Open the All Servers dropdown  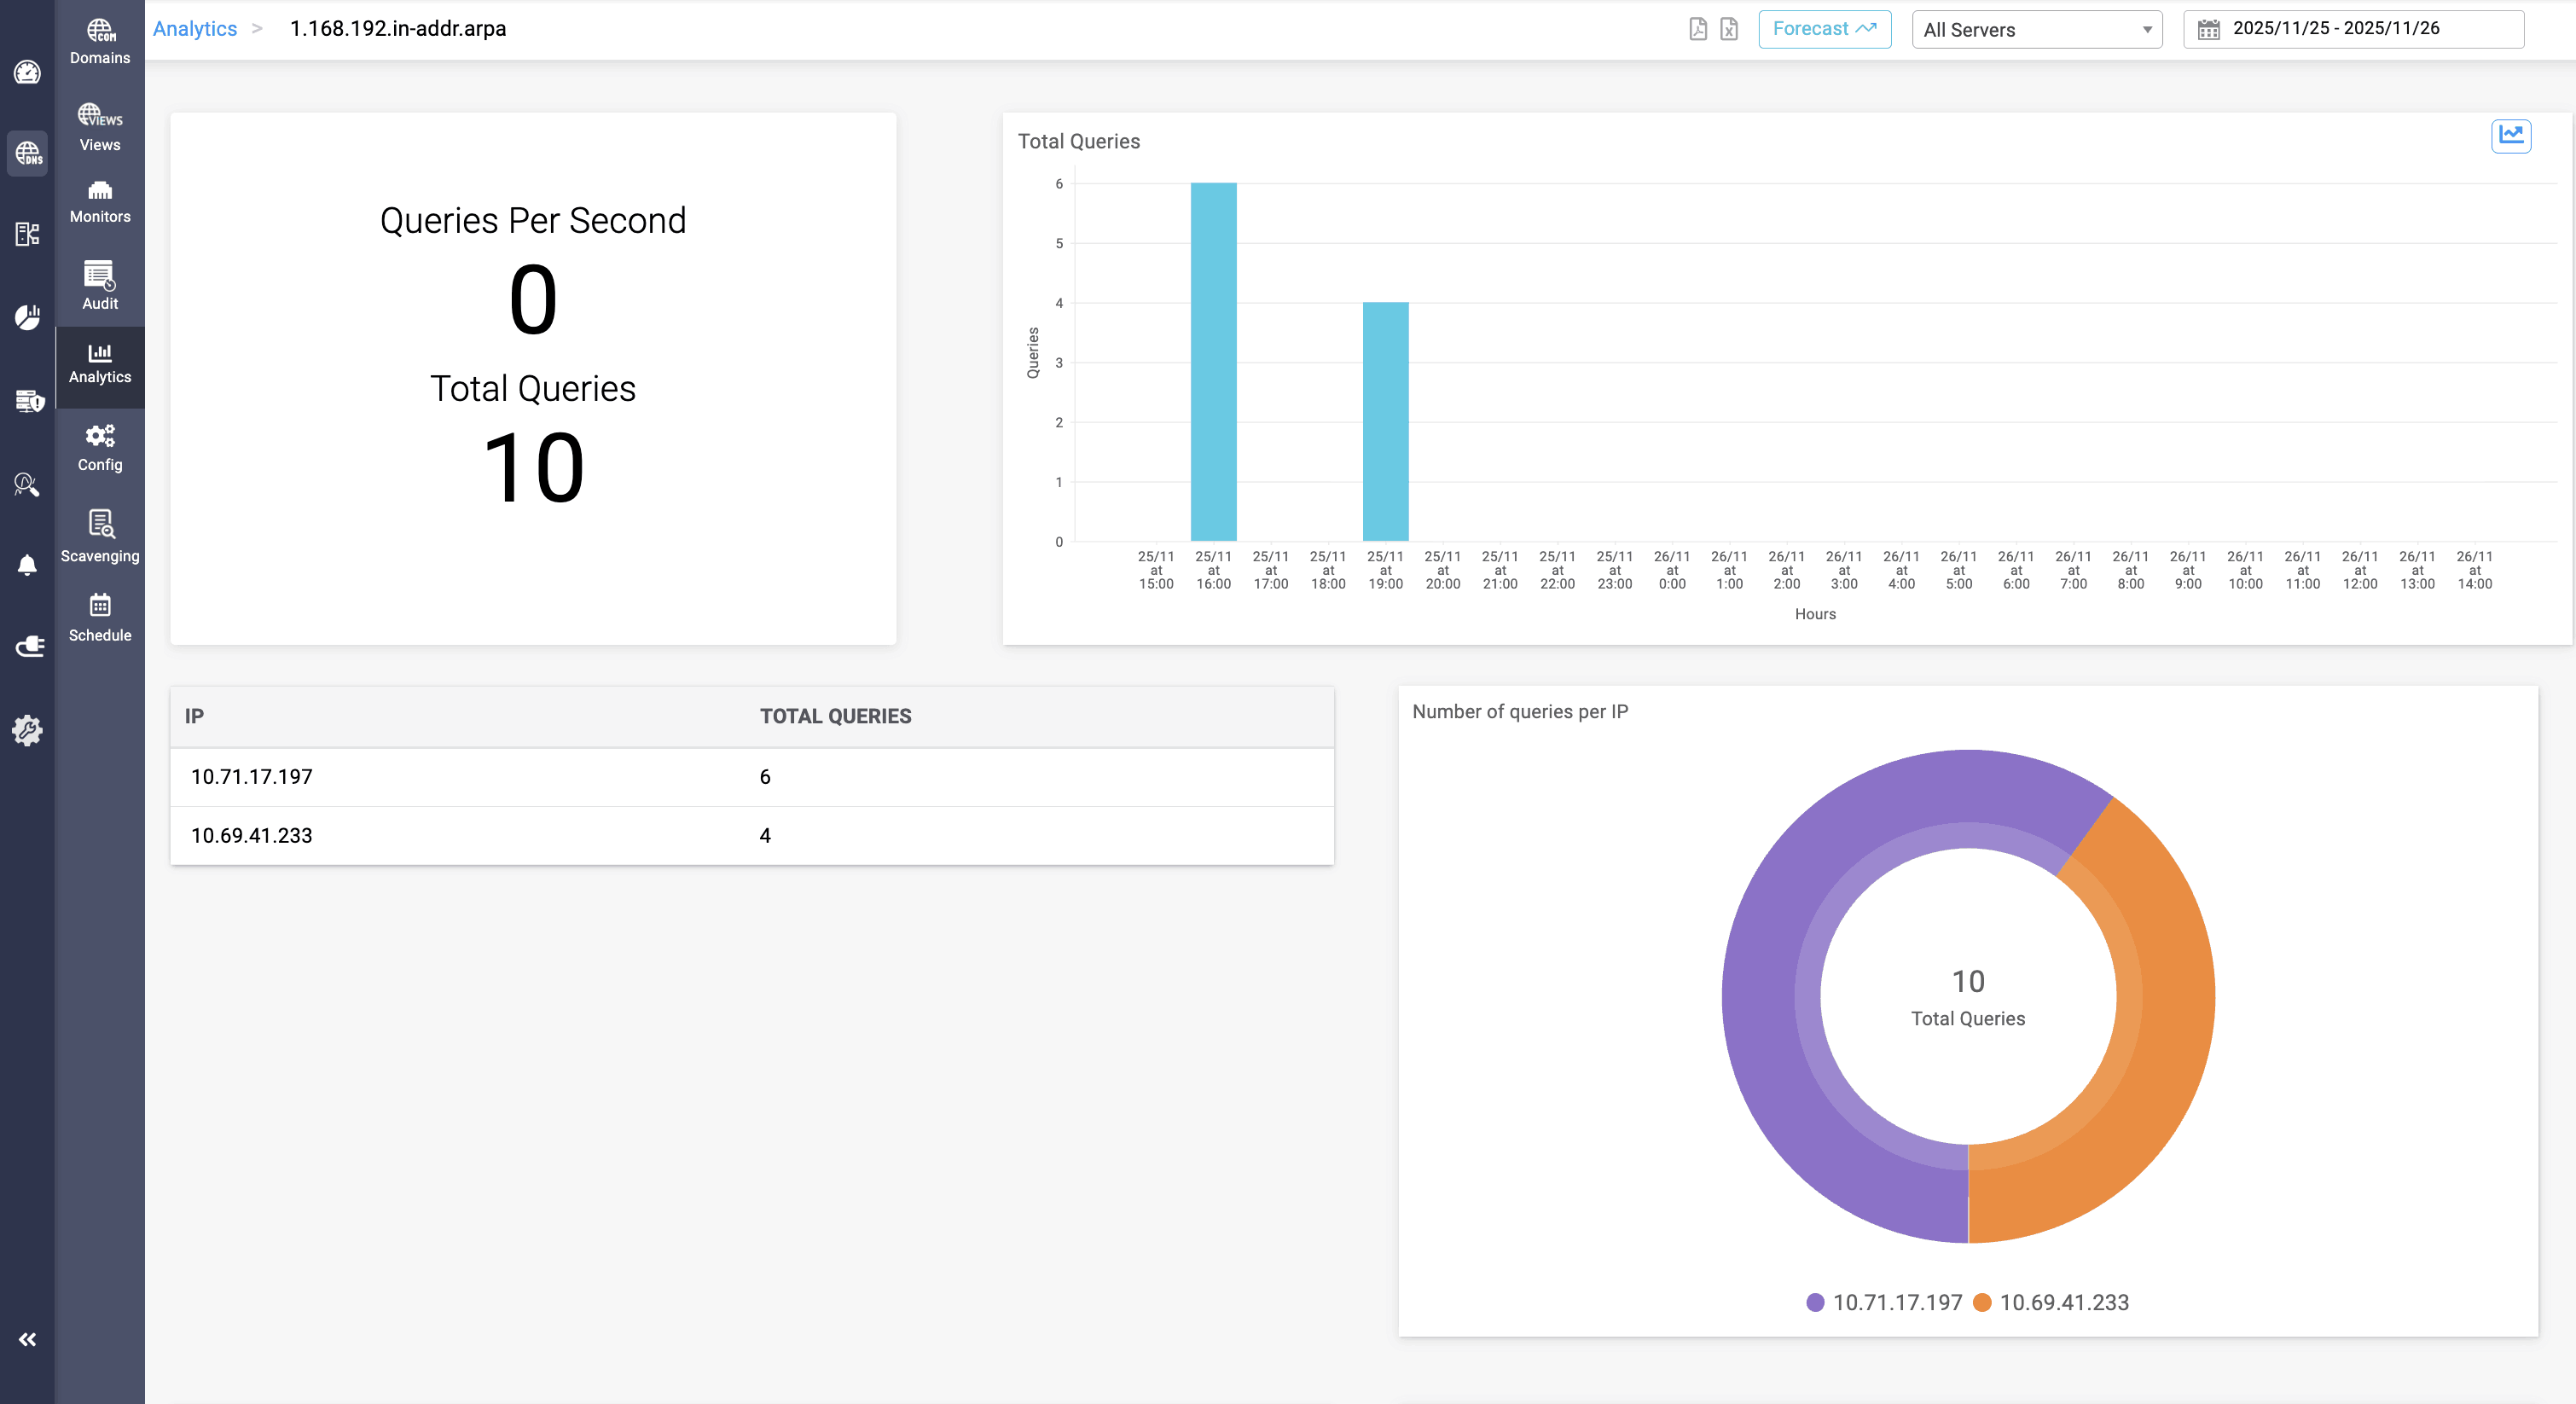2036,29
